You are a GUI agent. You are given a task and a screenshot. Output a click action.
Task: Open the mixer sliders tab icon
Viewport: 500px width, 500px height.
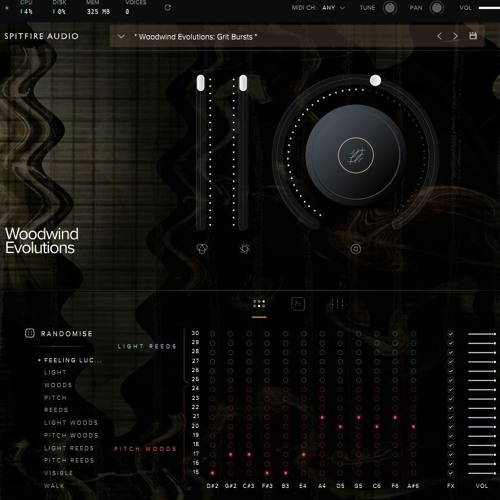(x=337, y=304)
